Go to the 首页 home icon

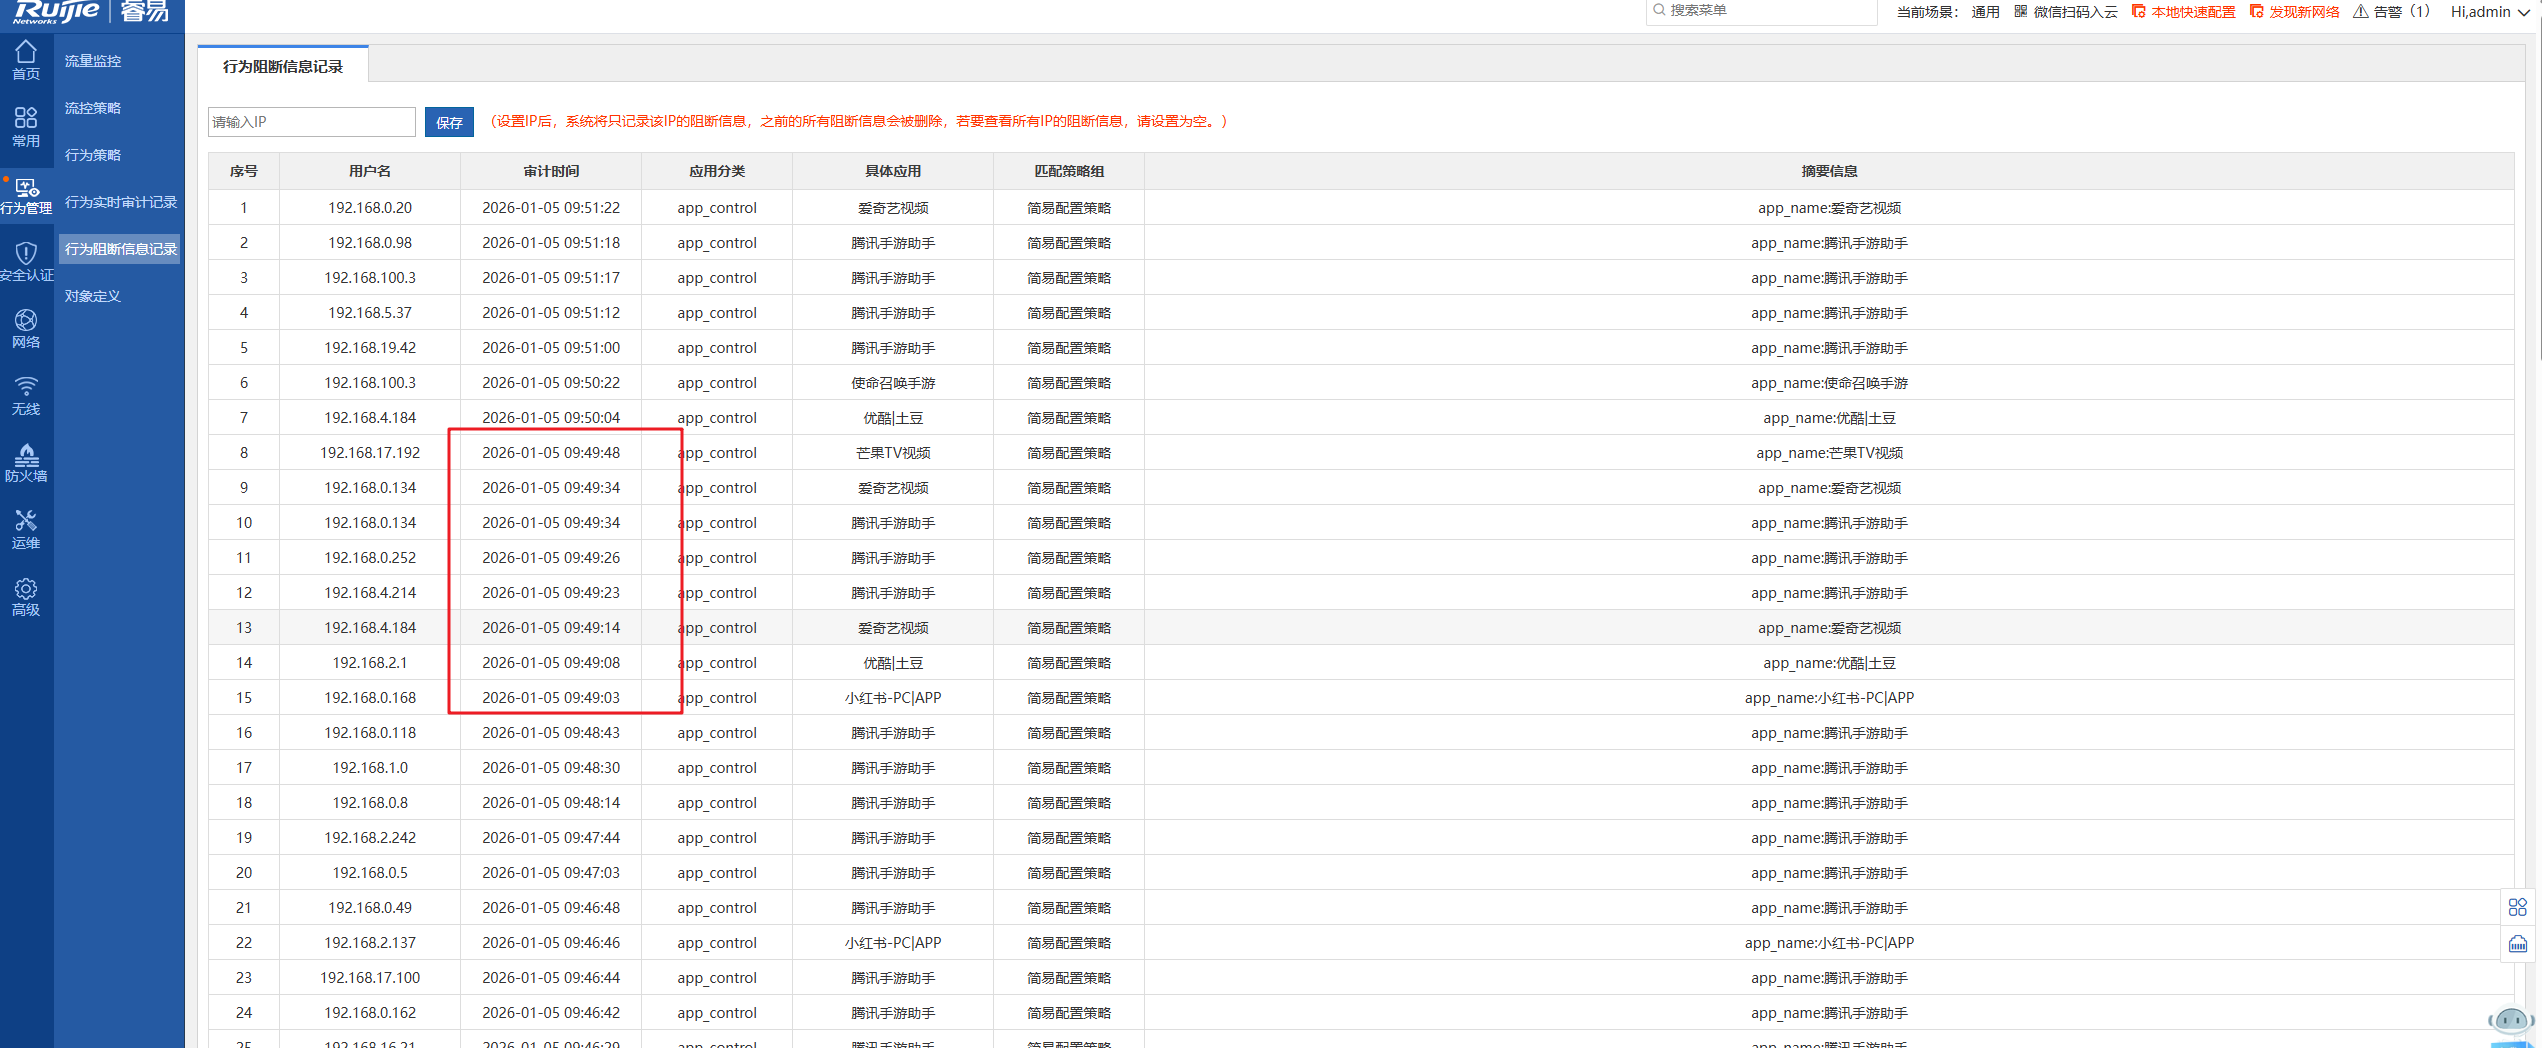pyautogui.click(x=26, y=60)
